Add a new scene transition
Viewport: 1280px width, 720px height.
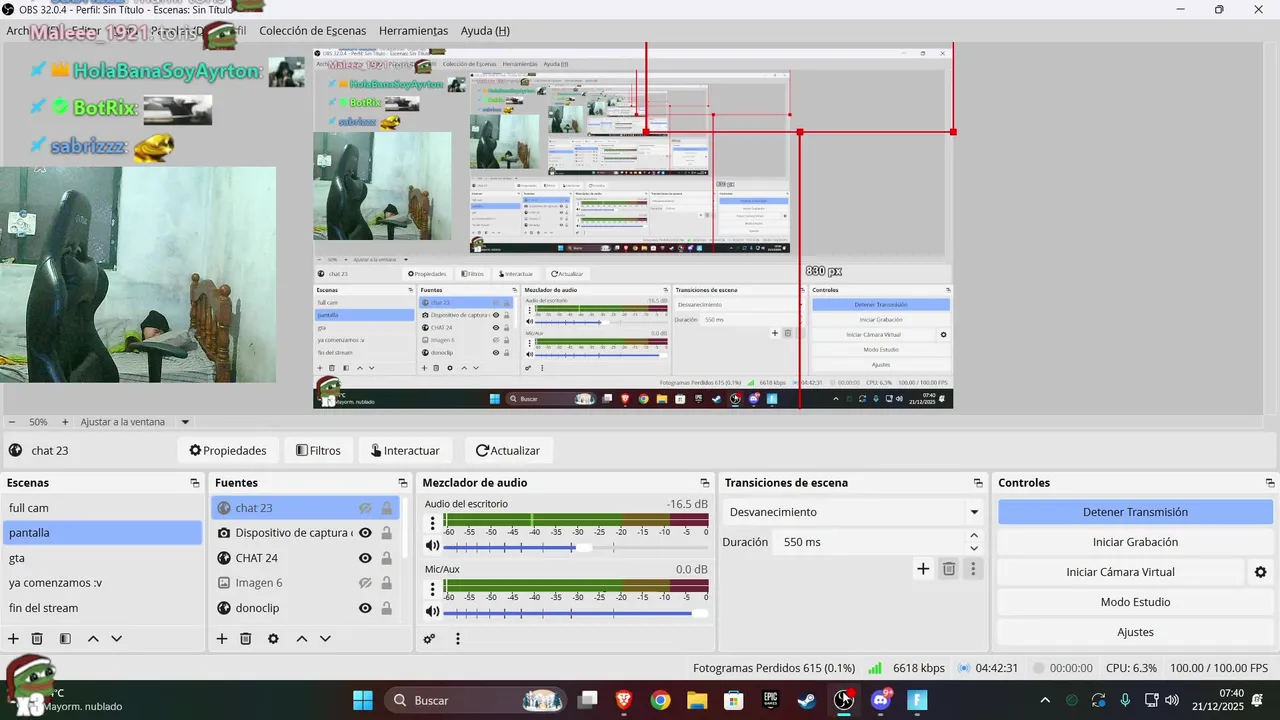[923, 569]
